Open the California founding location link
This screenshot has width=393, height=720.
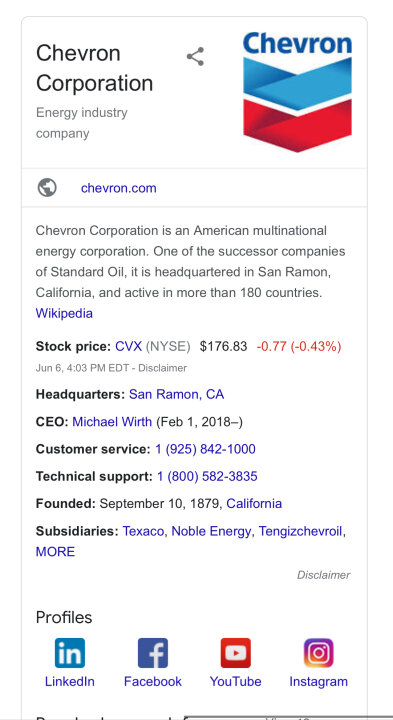click(254, 503)
